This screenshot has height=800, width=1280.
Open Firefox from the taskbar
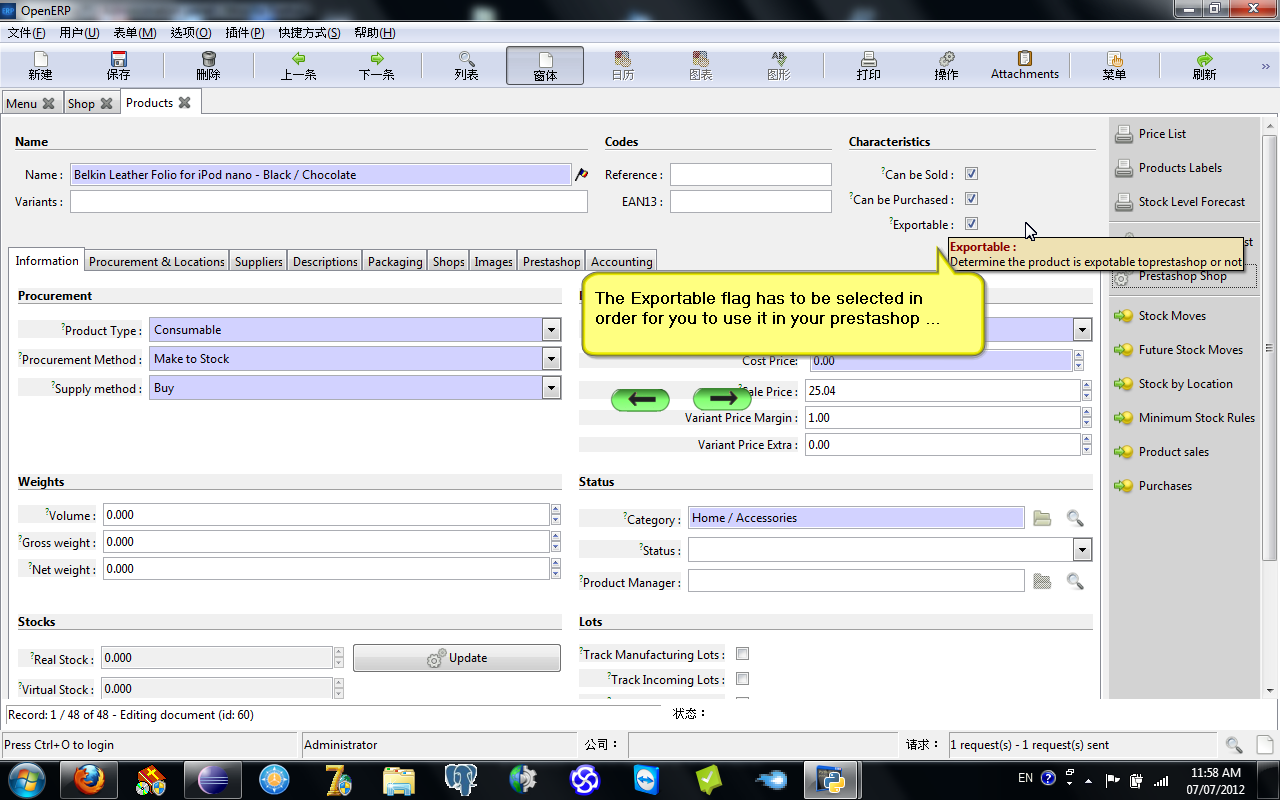tap(91, 779)
